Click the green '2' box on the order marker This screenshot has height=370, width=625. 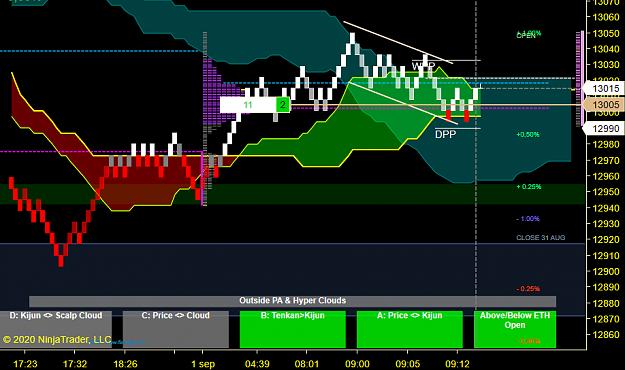283,105
